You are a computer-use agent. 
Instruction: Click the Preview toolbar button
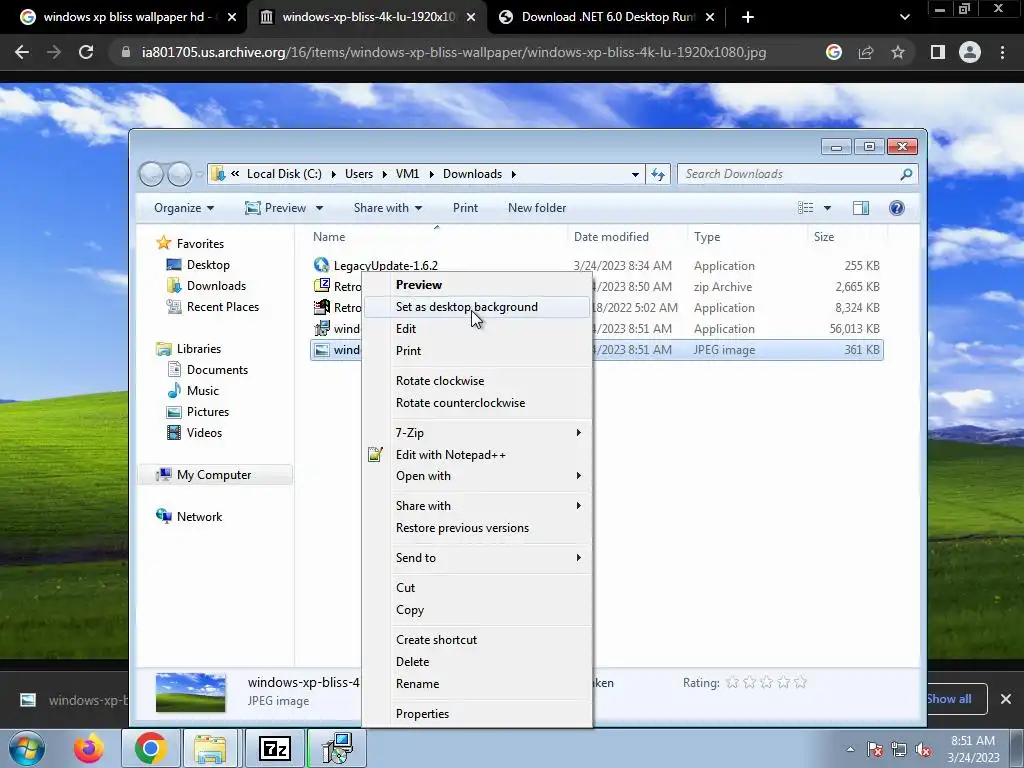276,208
